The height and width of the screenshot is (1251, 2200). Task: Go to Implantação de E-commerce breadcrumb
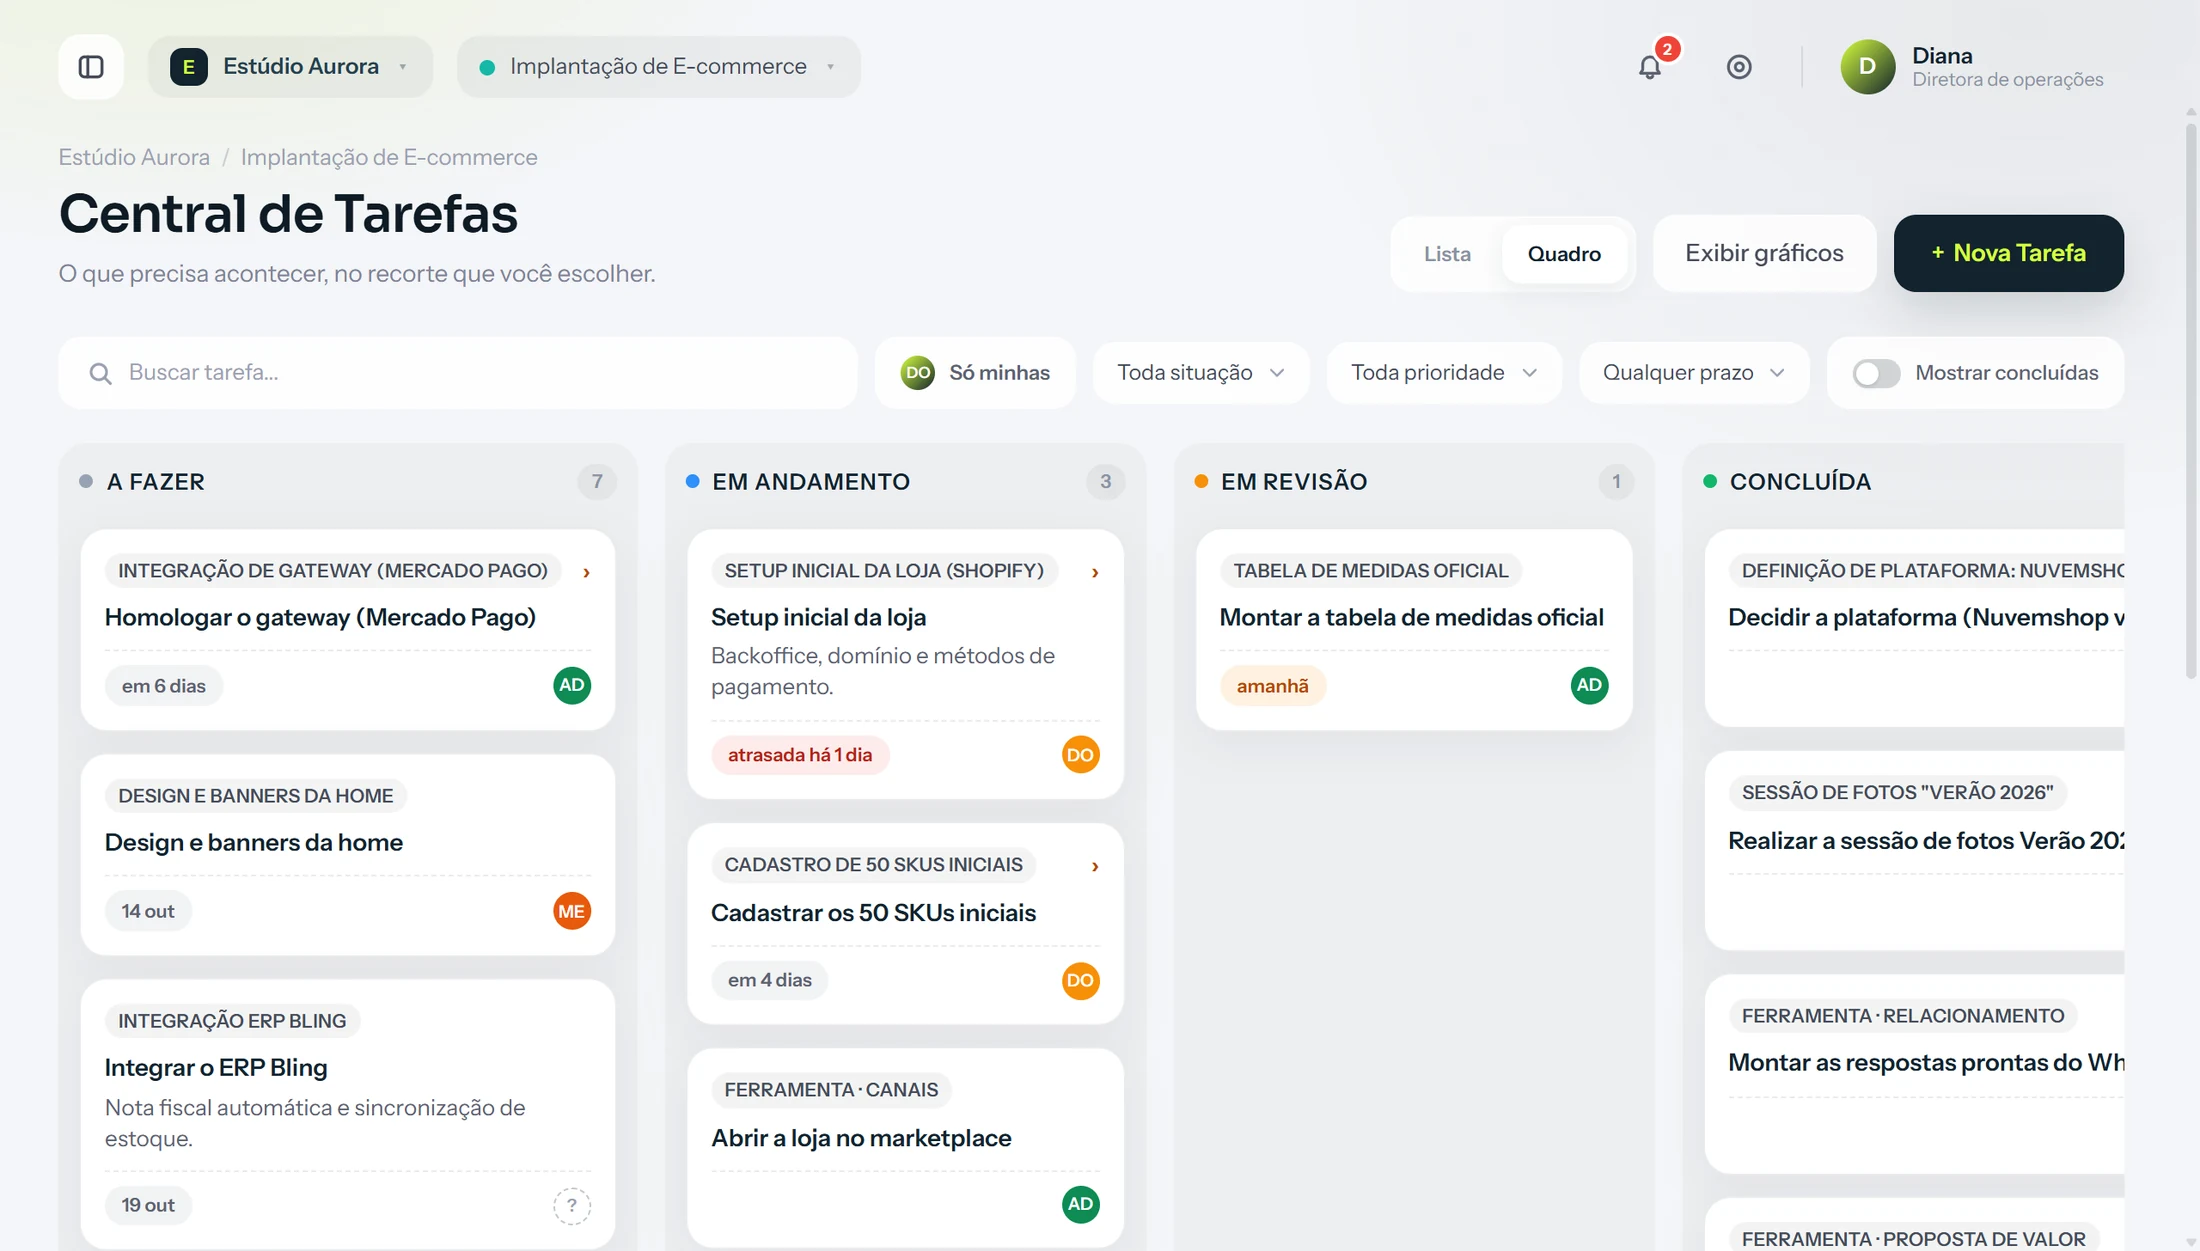click(x=389, y=157)
